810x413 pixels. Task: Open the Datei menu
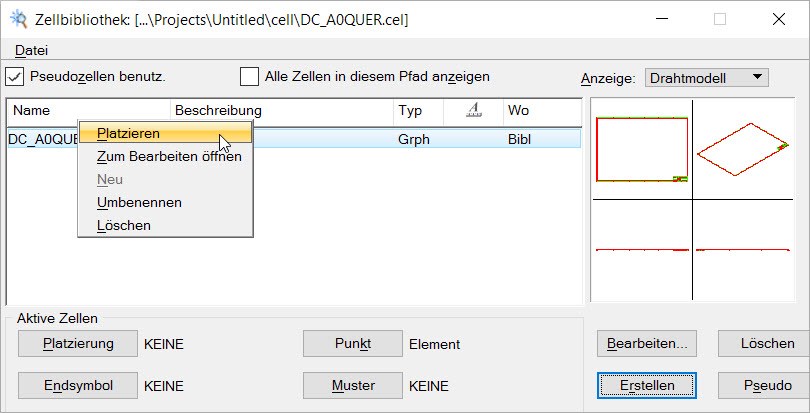tap(32, 50)
